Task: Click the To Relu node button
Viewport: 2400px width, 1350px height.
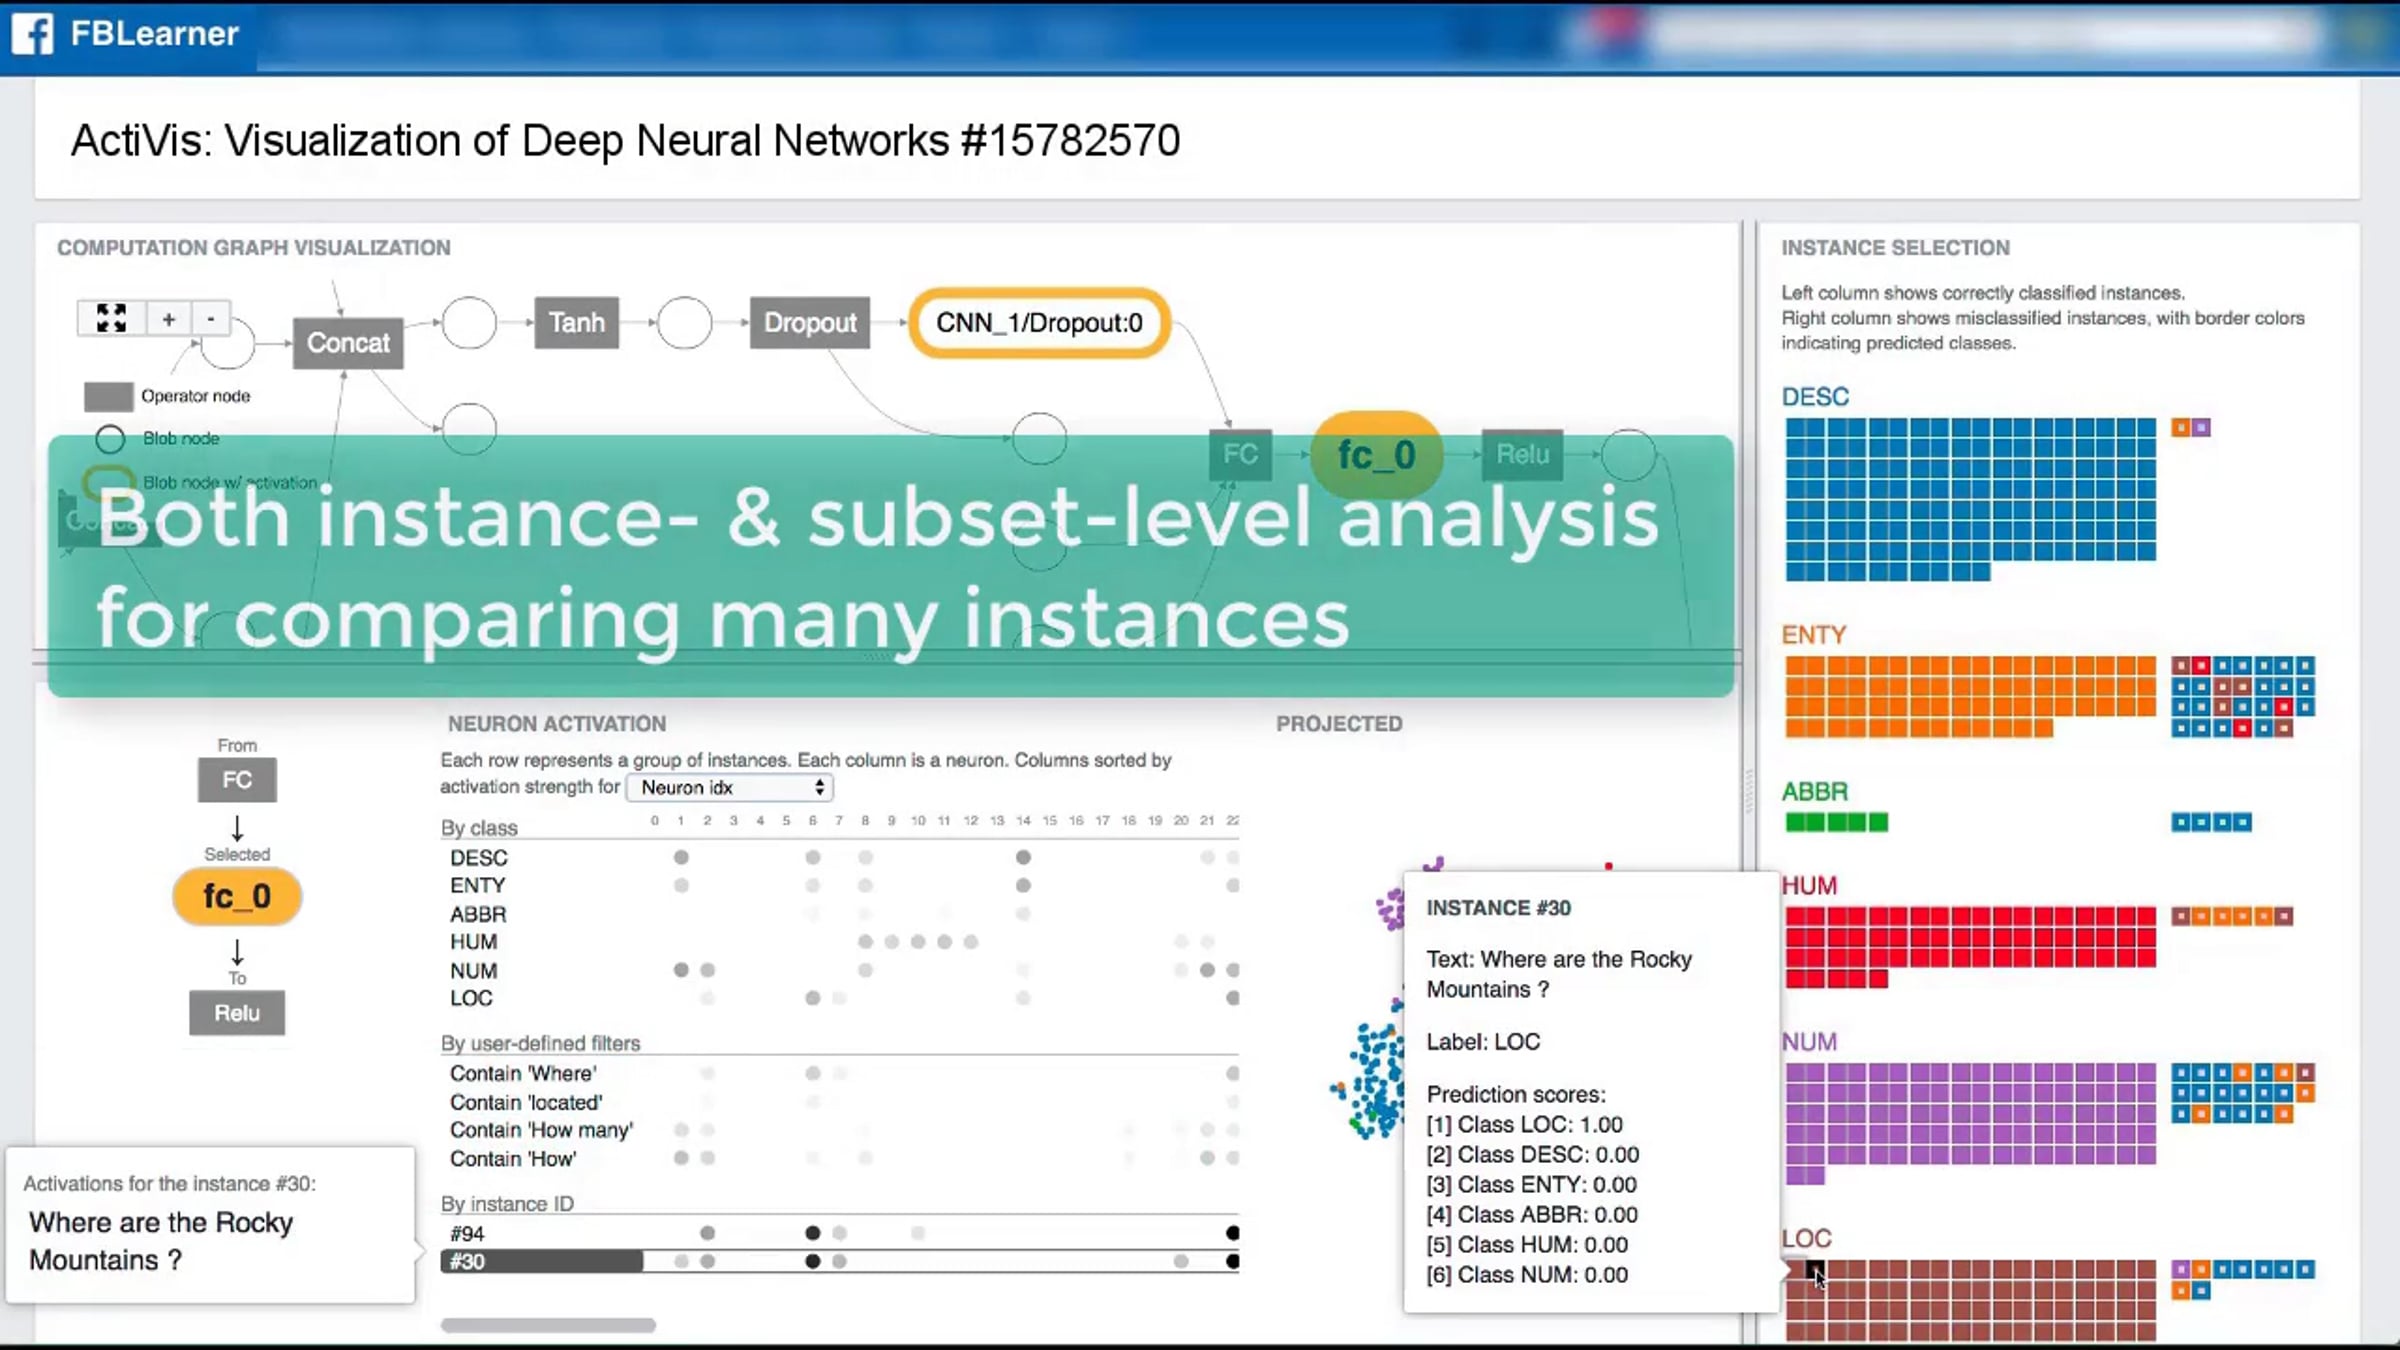Action: click(x=237, y=1013)
